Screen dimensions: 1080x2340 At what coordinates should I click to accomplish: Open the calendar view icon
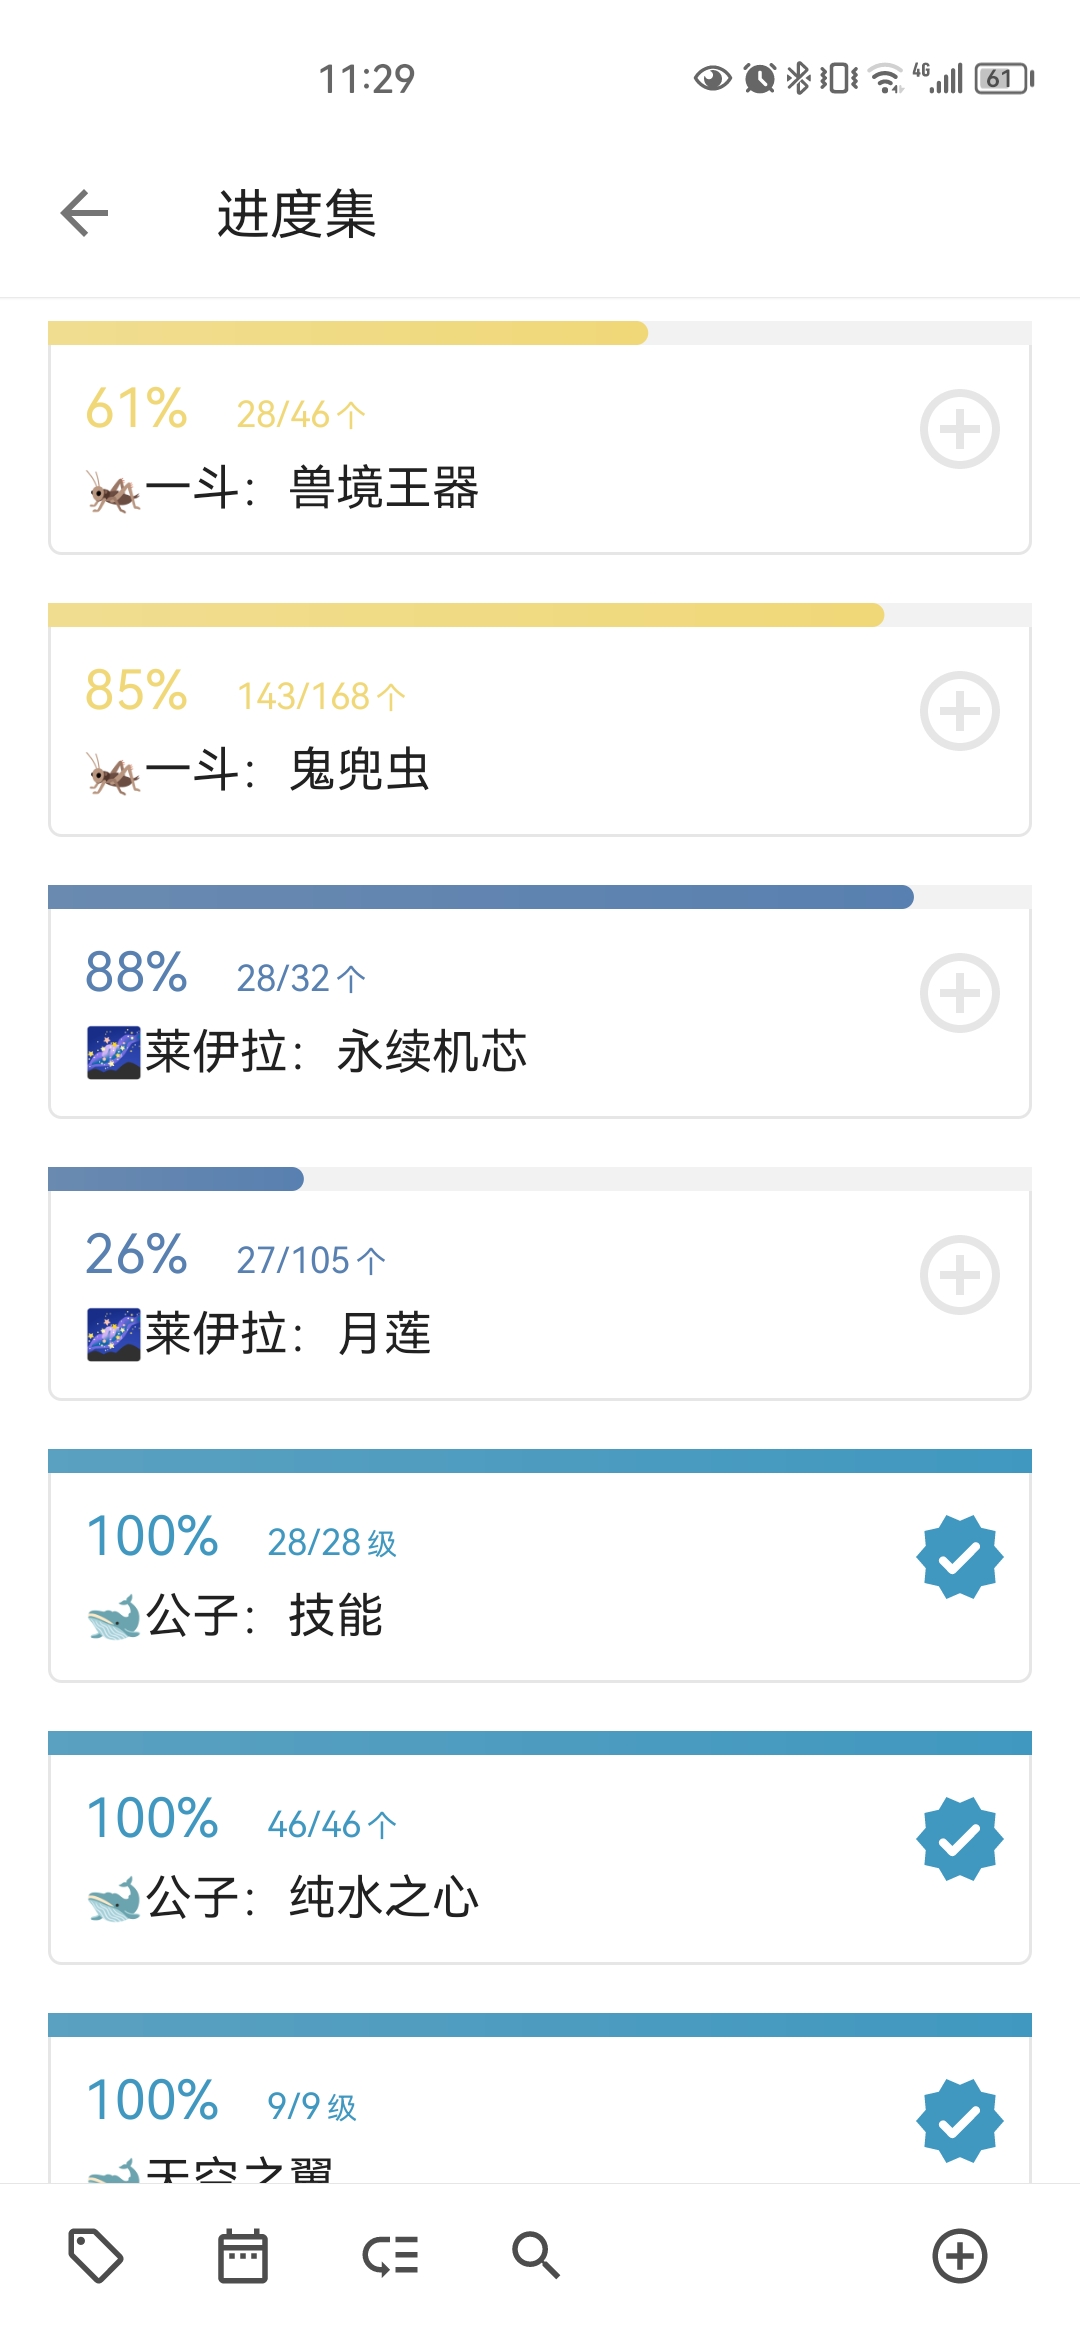[x=243, y=2256]
